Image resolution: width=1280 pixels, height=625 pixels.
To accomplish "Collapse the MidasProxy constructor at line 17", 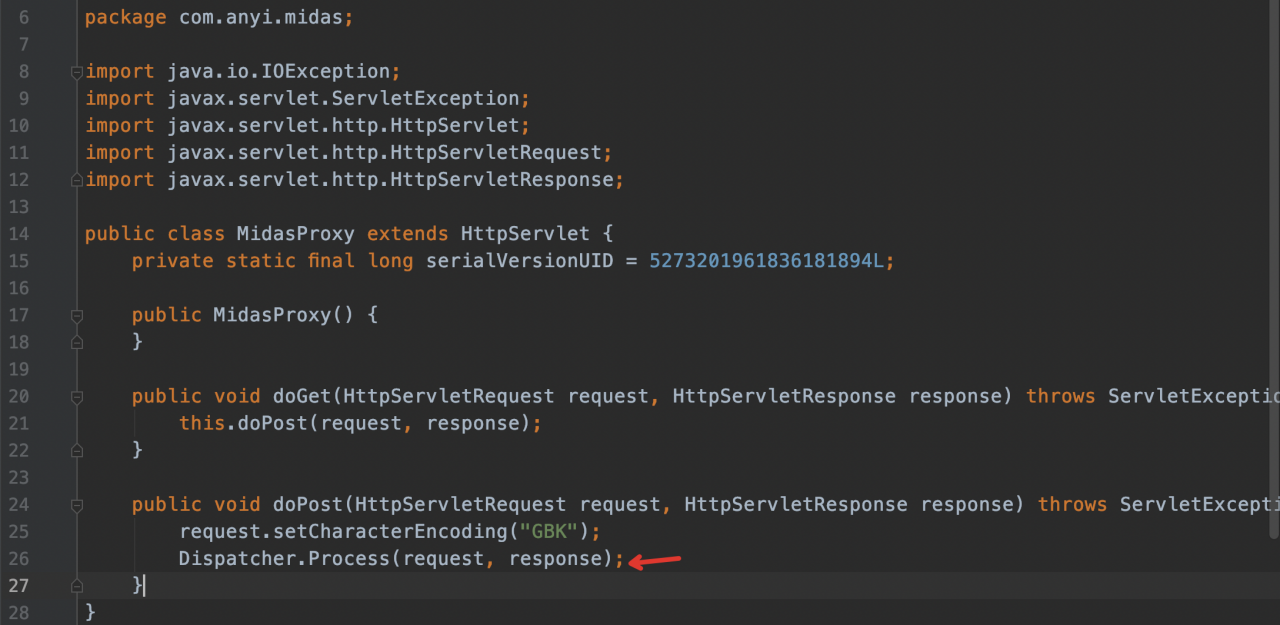I will (76, 315).
